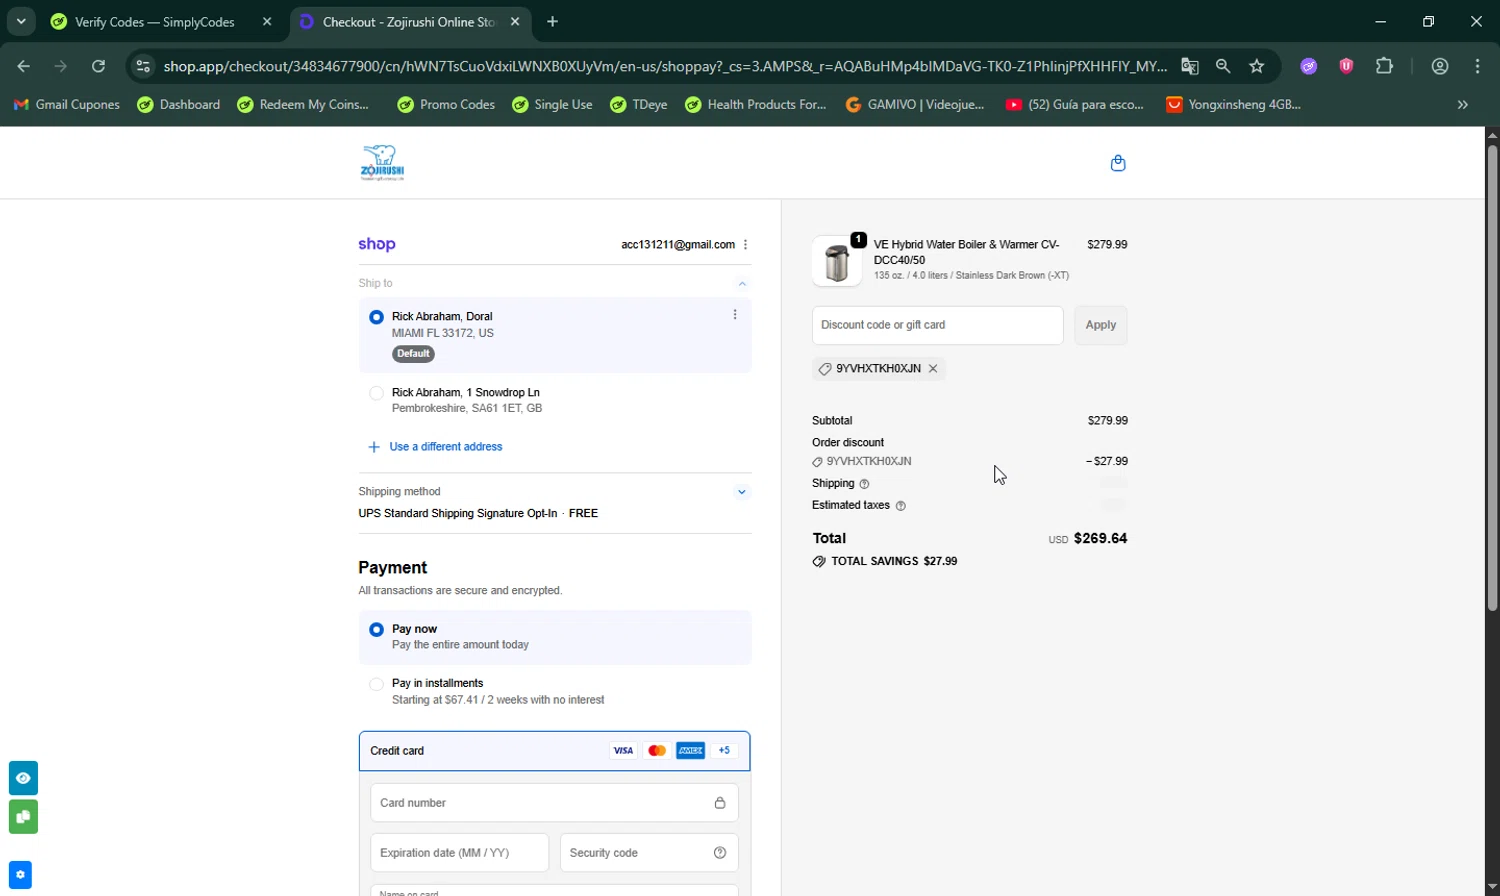Open the Dashboard bookmark
Screen dimensions: 1500x896
(x=179, y=104)
